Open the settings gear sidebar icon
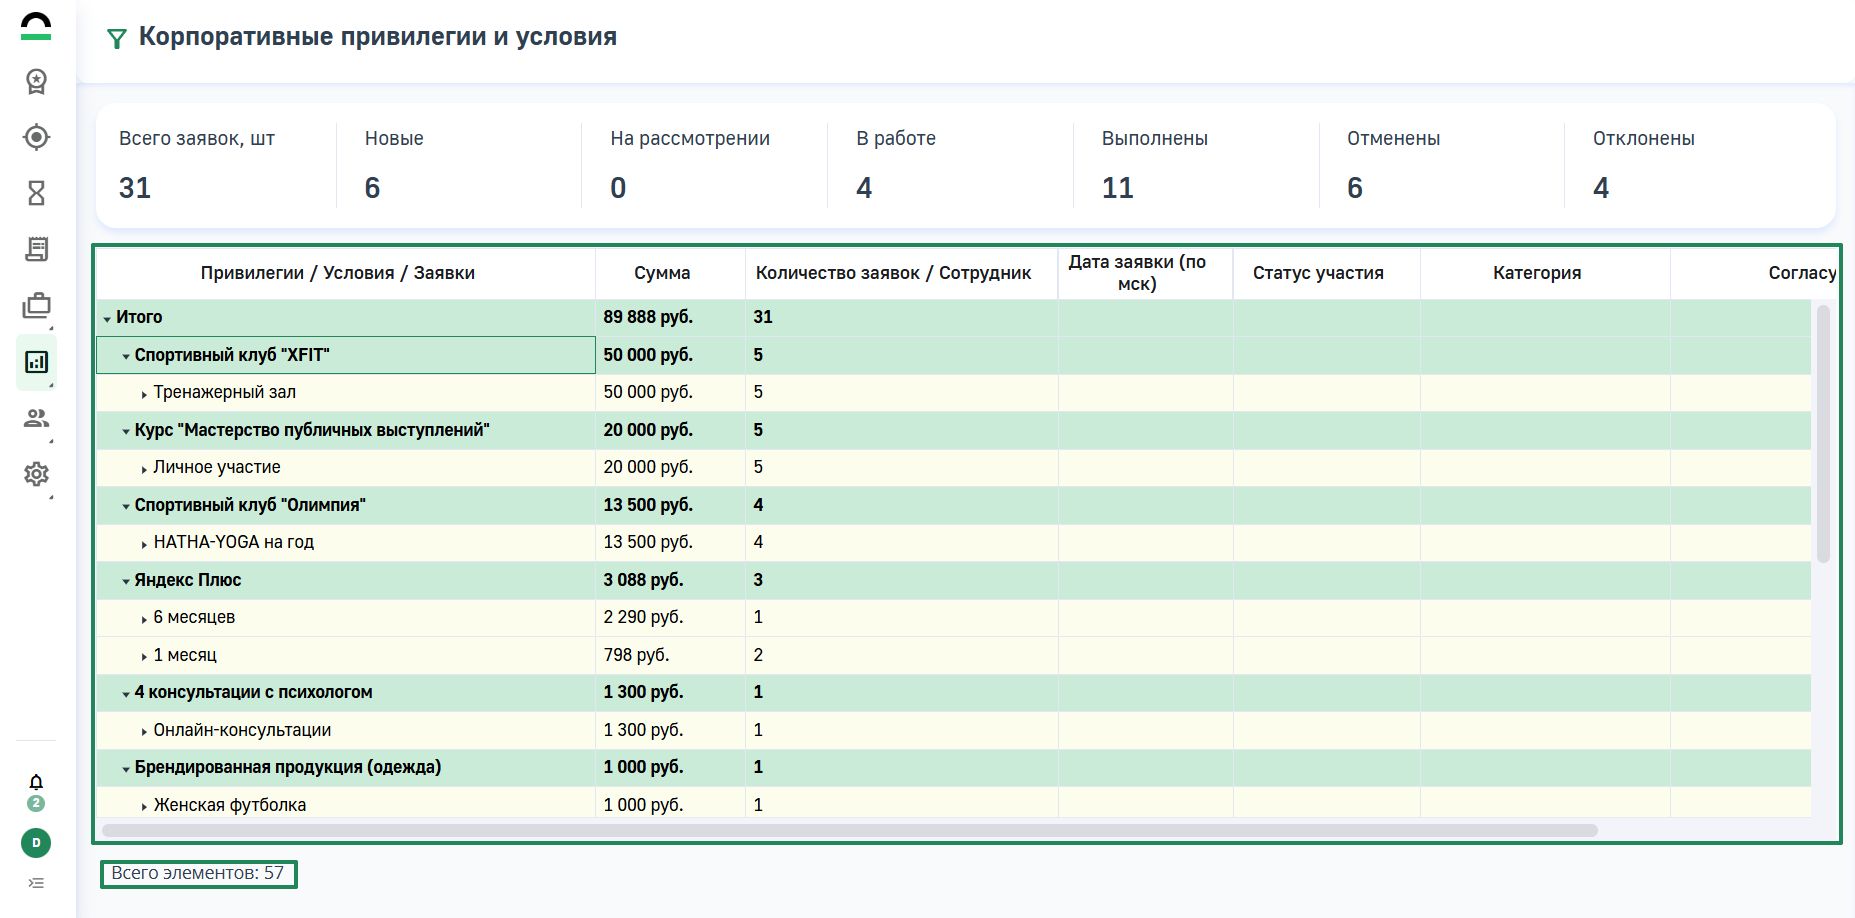 [36, 474]
